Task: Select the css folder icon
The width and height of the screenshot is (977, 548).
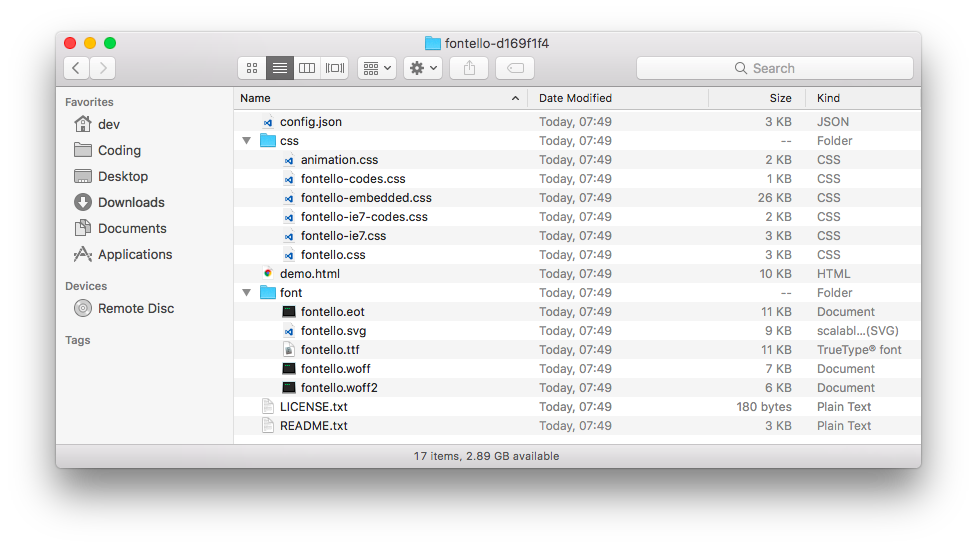Action: 268,140
